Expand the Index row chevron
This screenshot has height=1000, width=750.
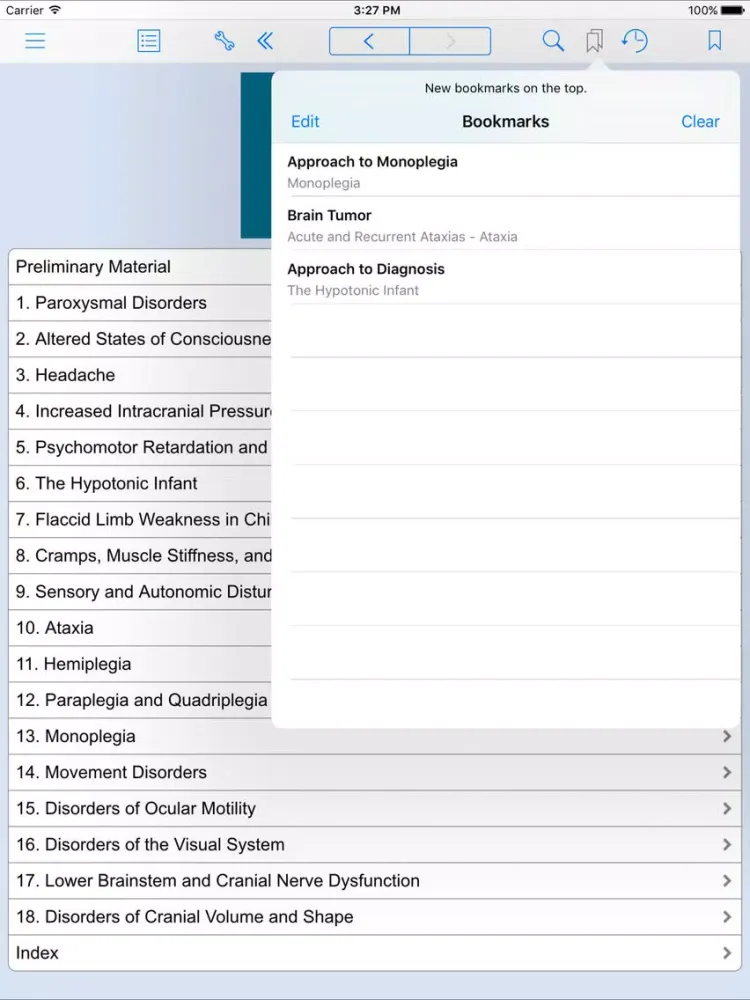pos(727,953)
